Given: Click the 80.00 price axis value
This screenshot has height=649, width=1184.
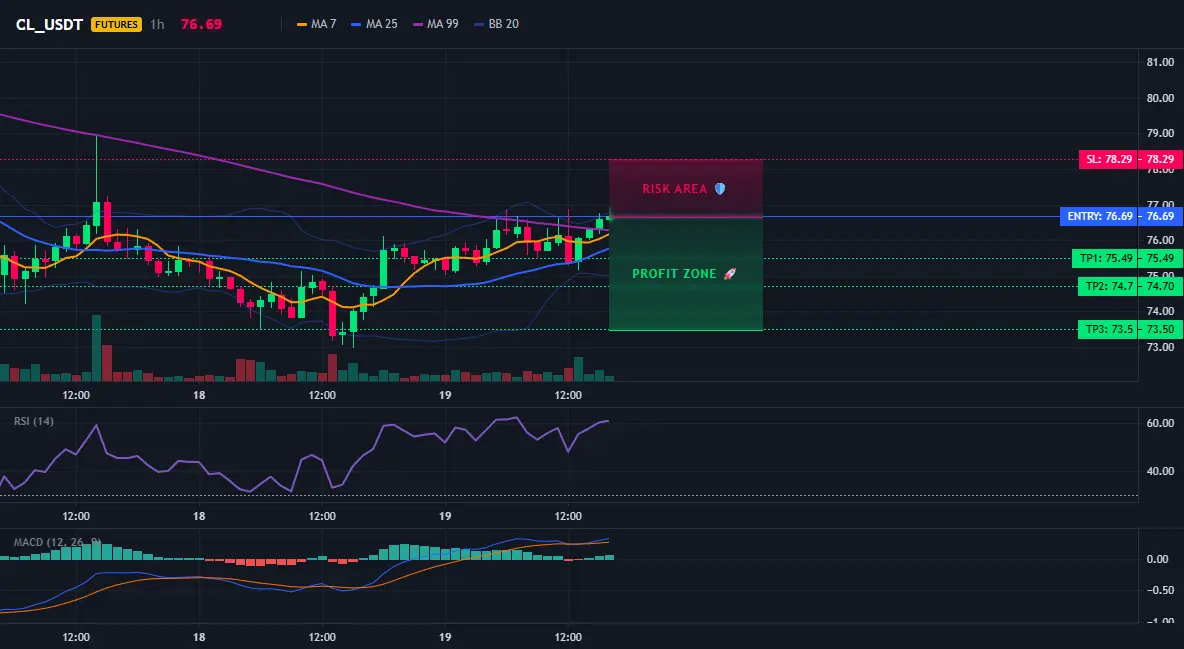Looking at the screenshot, I should coord(1160,97).
